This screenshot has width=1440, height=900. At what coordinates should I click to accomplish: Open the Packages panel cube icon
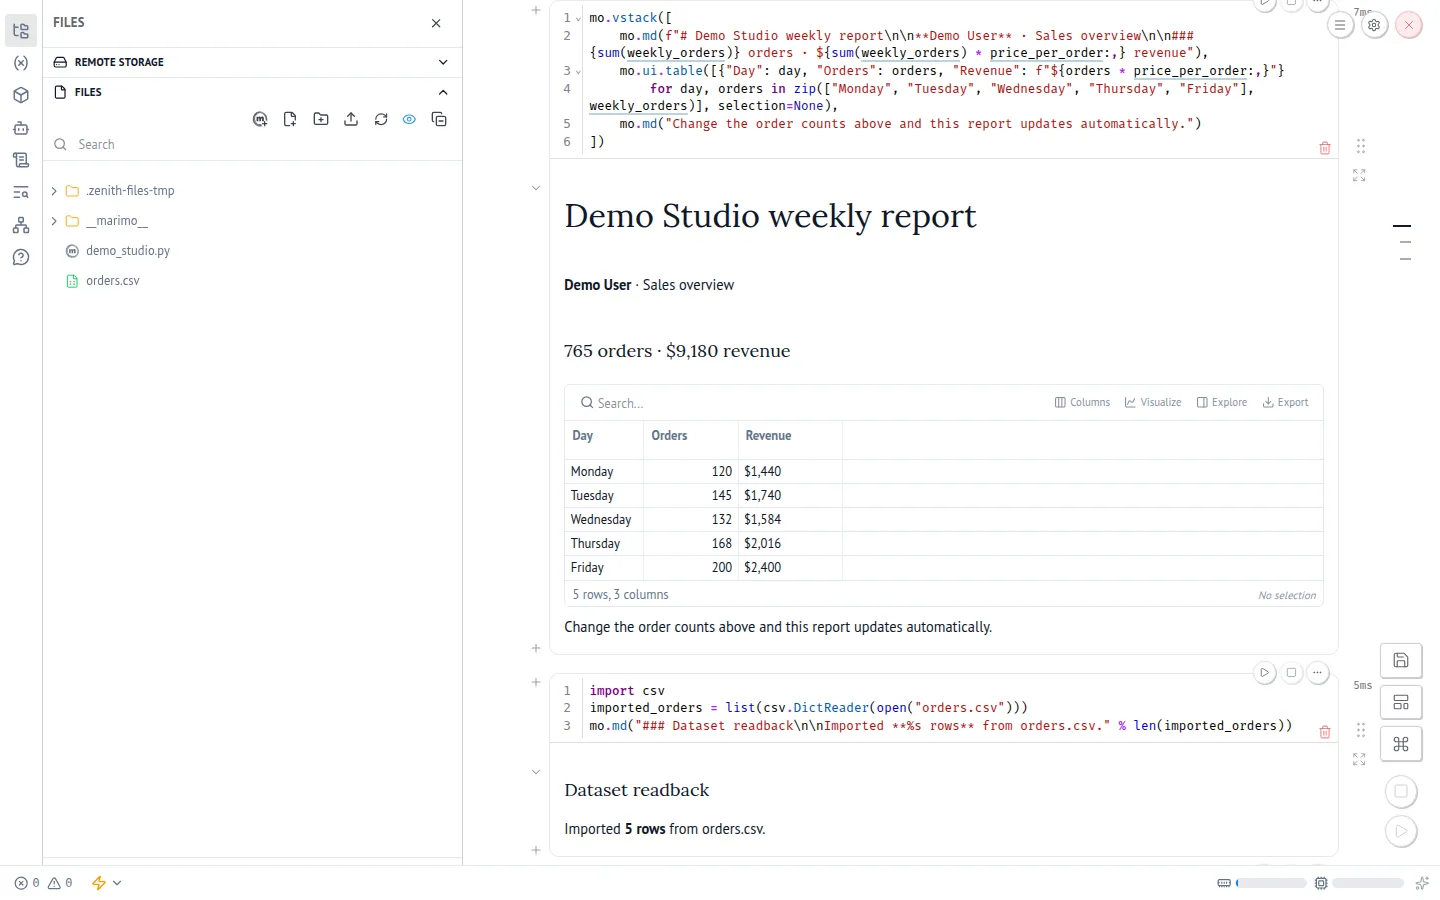coord(21,95)
